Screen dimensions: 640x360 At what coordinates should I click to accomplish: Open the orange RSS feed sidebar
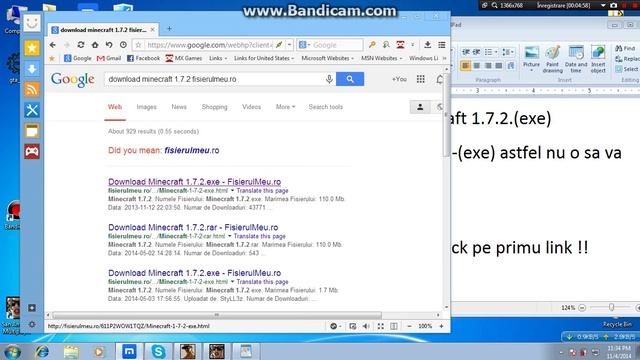click(x=32, y=89)
